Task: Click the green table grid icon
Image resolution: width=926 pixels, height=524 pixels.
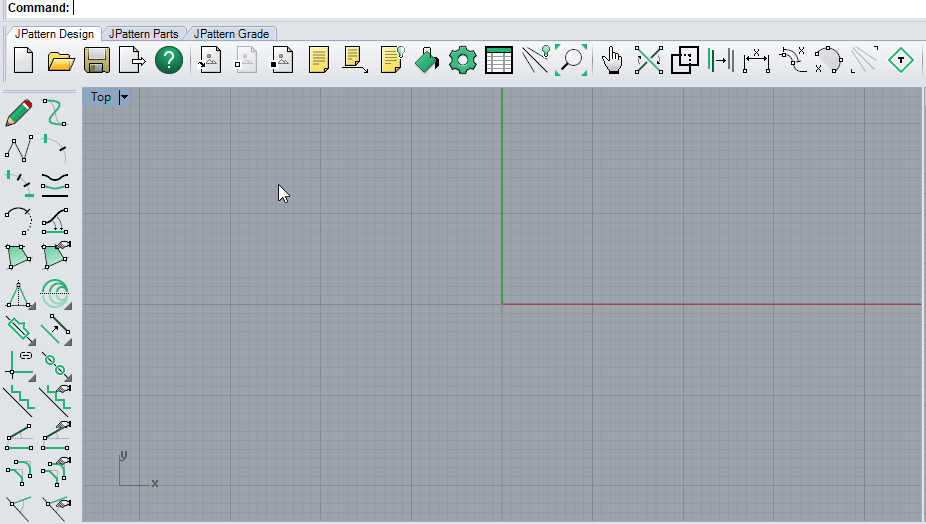Action: tap(498, 61)
